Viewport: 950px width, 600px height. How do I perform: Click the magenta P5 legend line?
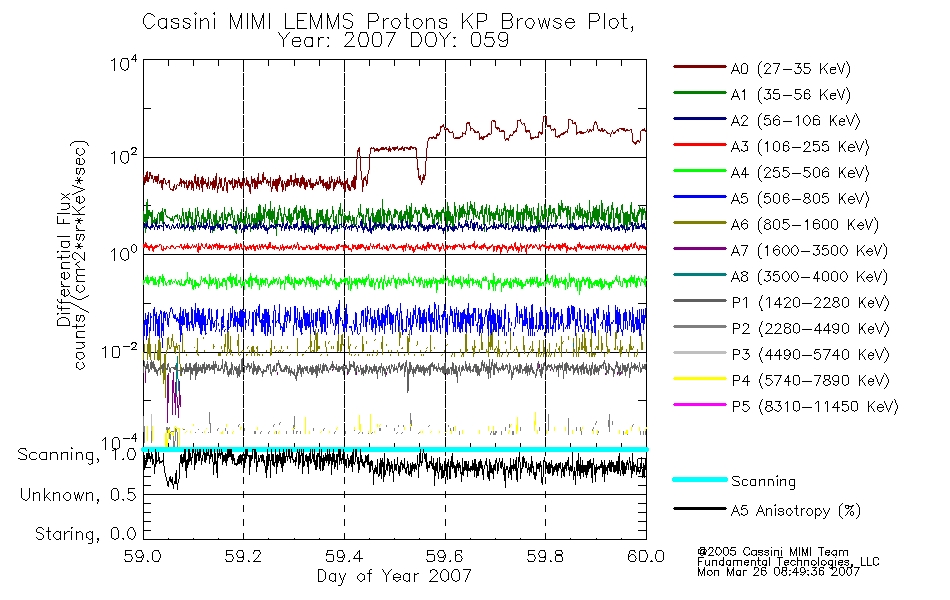(700, 405)
